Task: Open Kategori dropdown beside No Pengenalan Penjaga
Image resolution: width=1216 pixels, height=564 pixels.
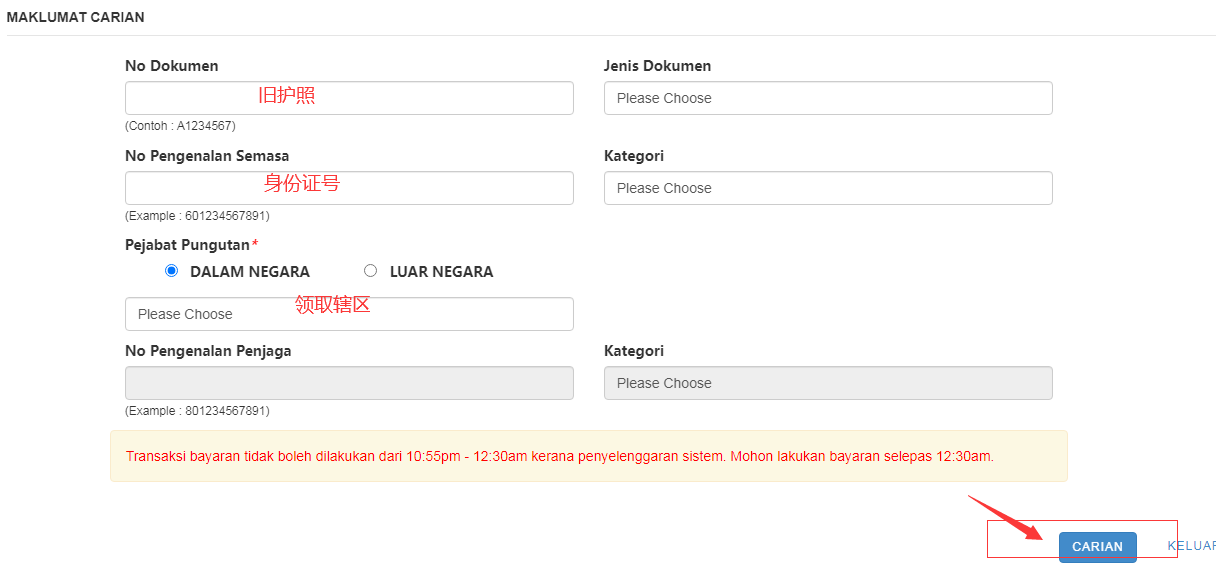Action: 828,383
